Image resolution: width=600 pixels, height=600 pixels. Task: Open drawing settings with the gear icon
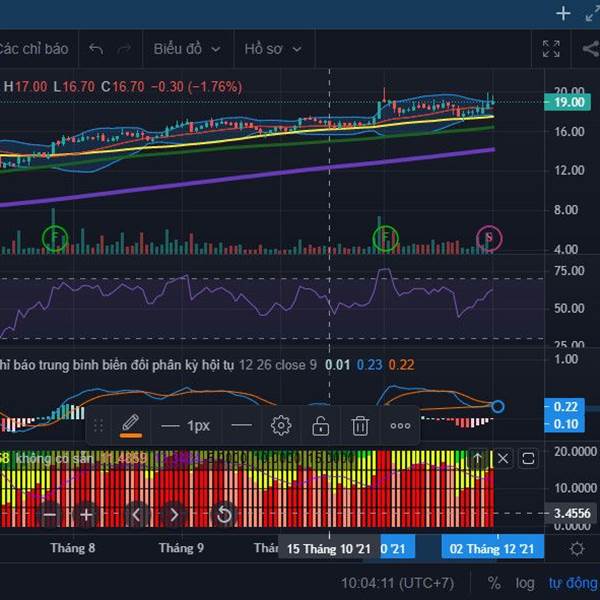click(x=281, y=426)
